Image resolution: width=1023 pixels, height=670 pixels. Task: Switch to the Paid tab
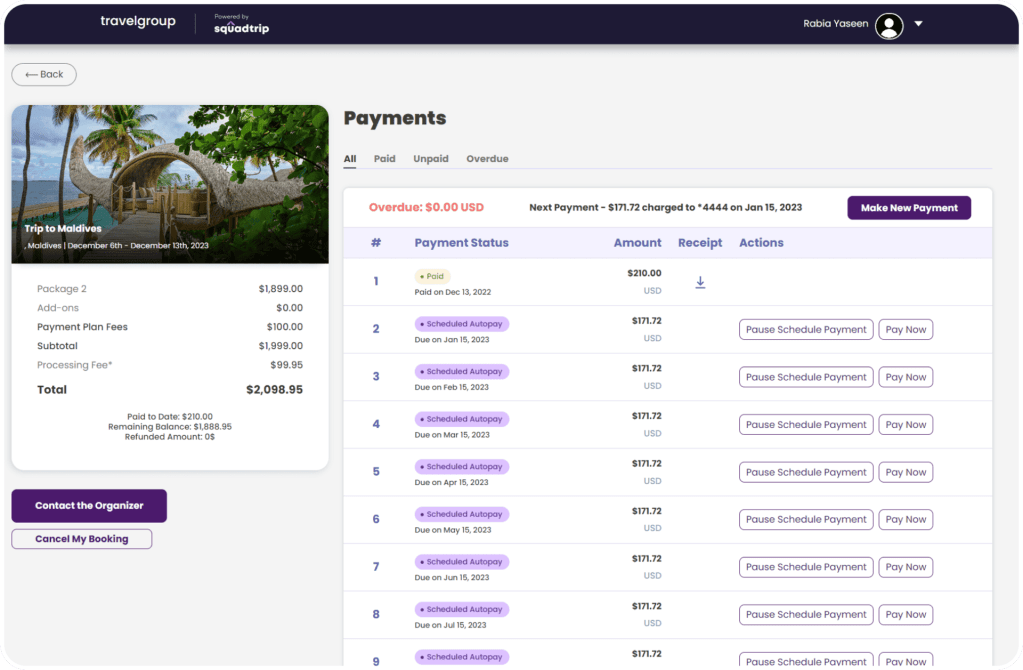coord(384,159)
